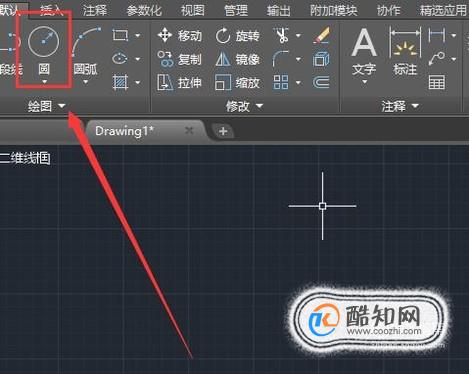469x374 pixels.
Task: Select the Mirror (镜像) tool
Action: (x=237, y=59)
